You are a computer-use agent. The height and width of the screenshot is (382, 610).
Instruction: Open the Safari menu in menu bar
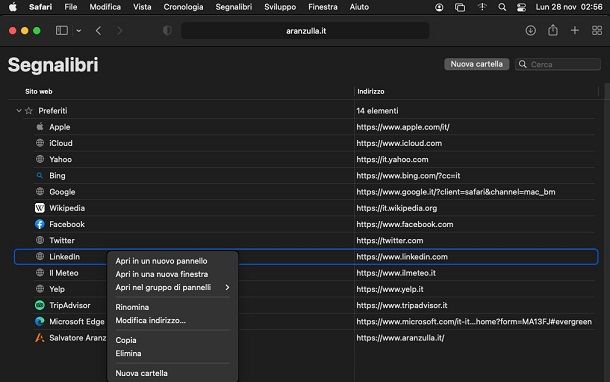click(40, 7)
